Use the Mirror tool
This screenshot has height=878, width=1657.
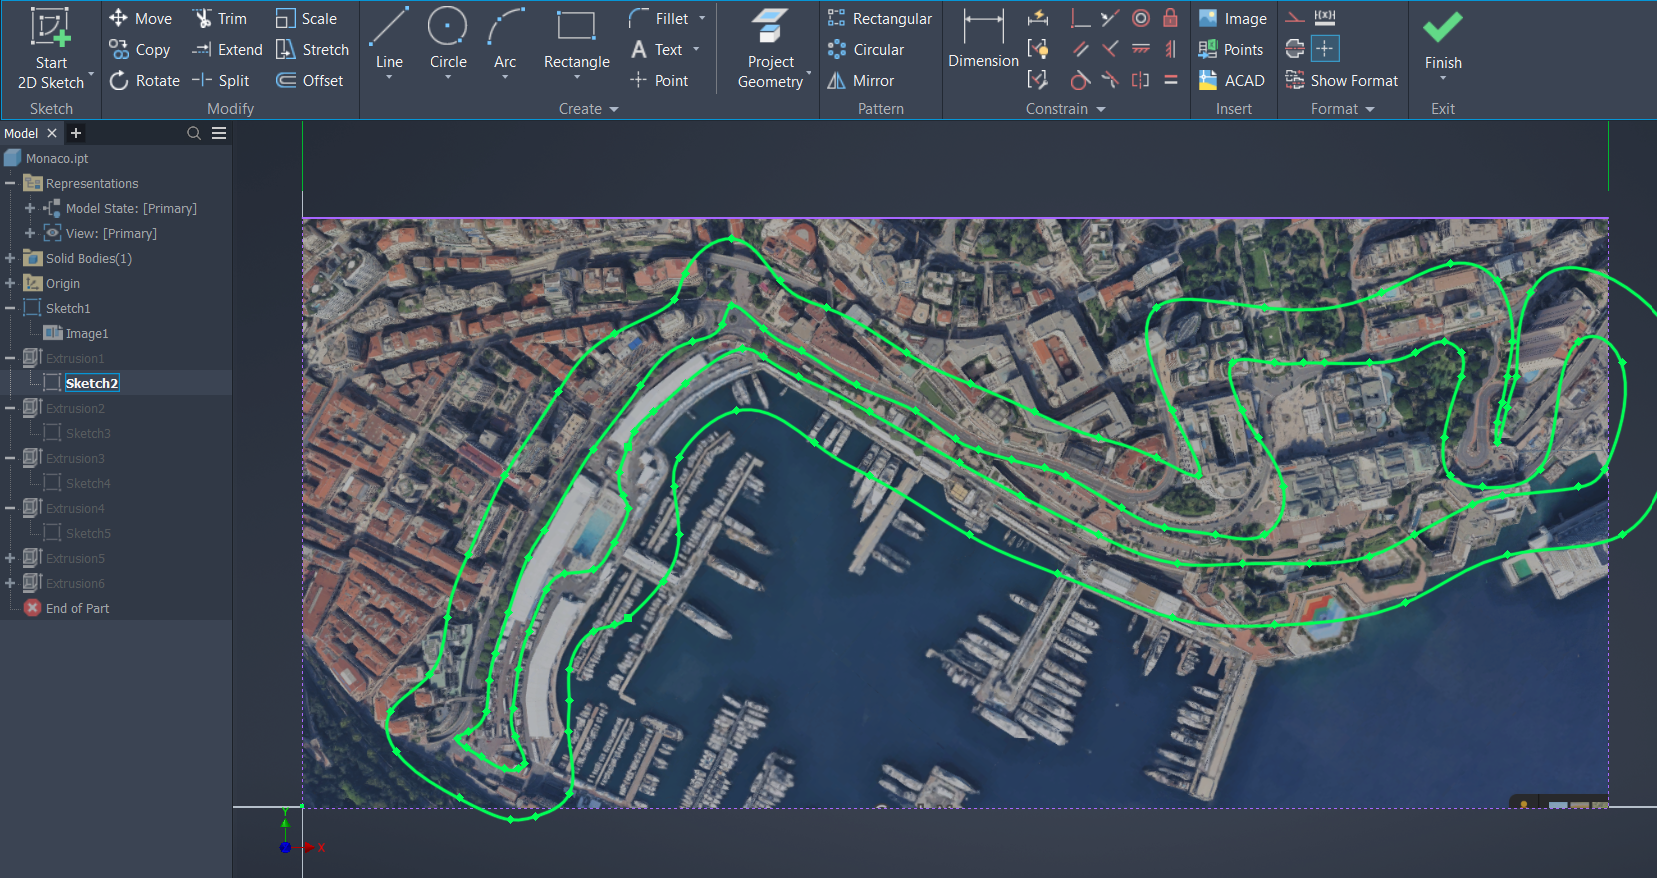(x=861, y=80)
